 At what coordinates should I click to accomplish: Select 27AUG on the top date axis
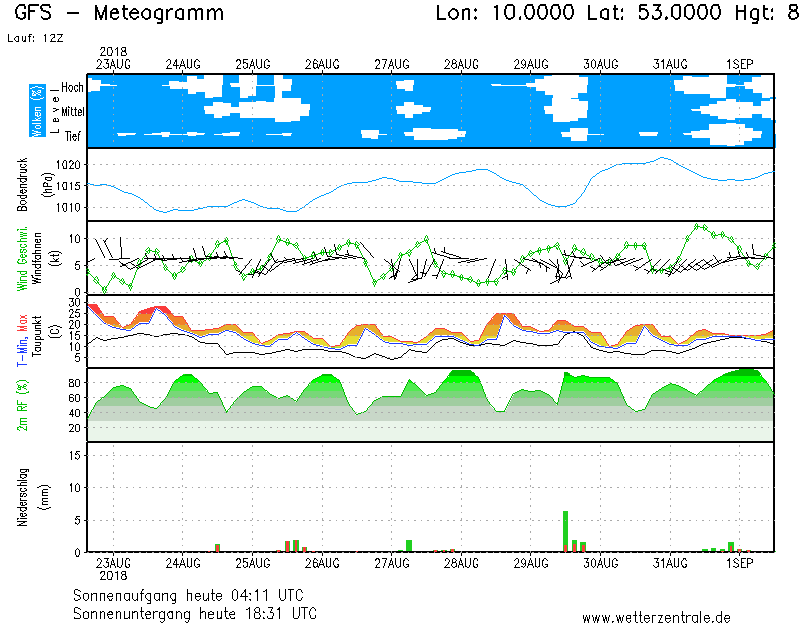point(393,64)
